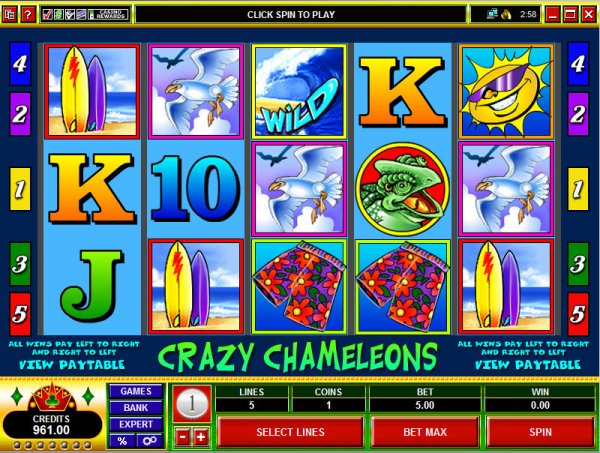
Task: Click the percent statistics icon
Action: 122,441
